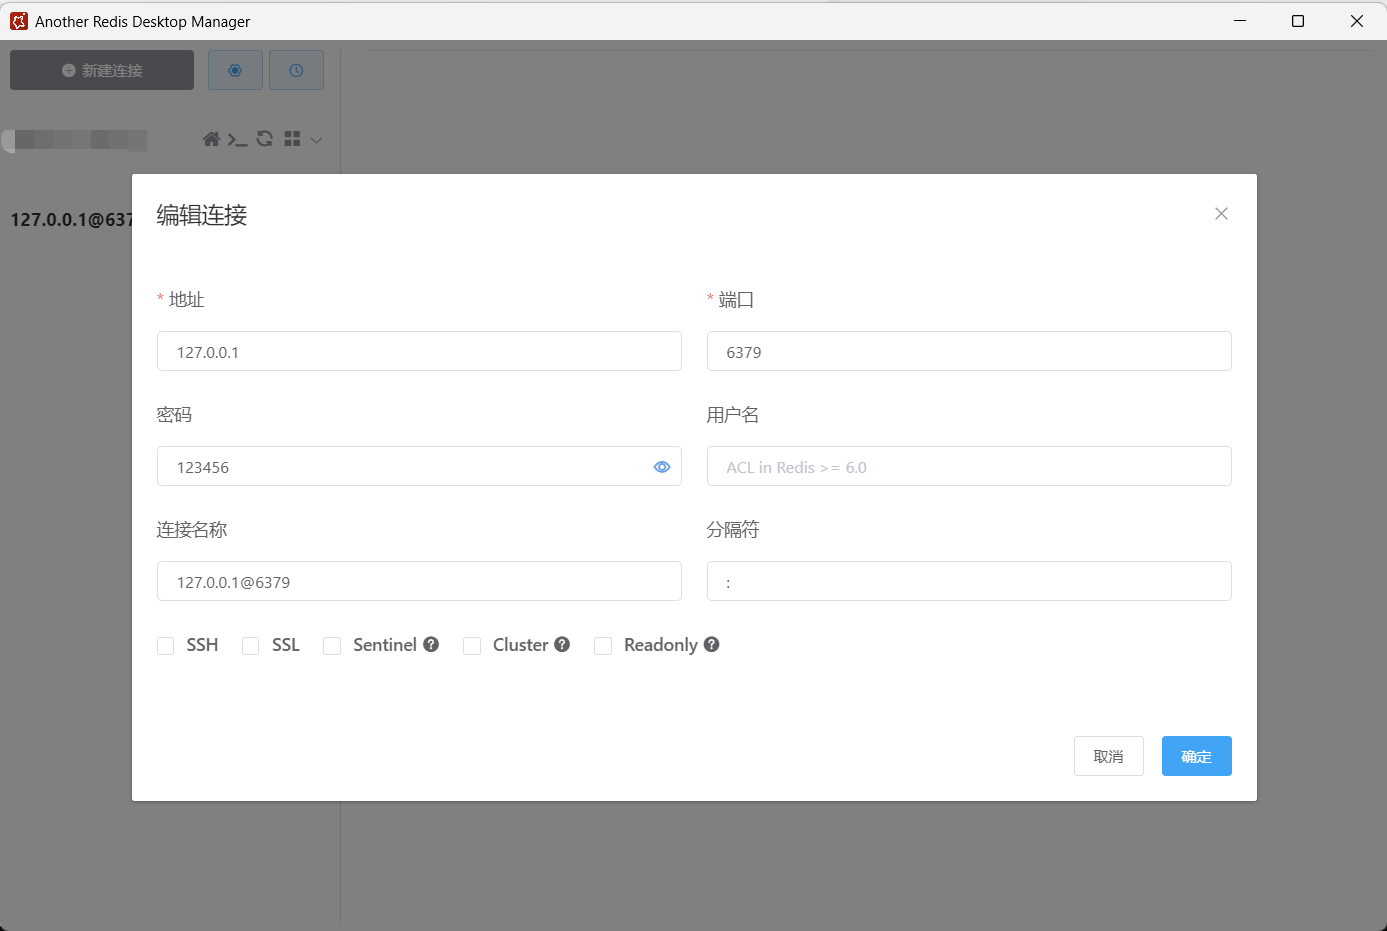Click the separator (分隔符) input field

969,581
